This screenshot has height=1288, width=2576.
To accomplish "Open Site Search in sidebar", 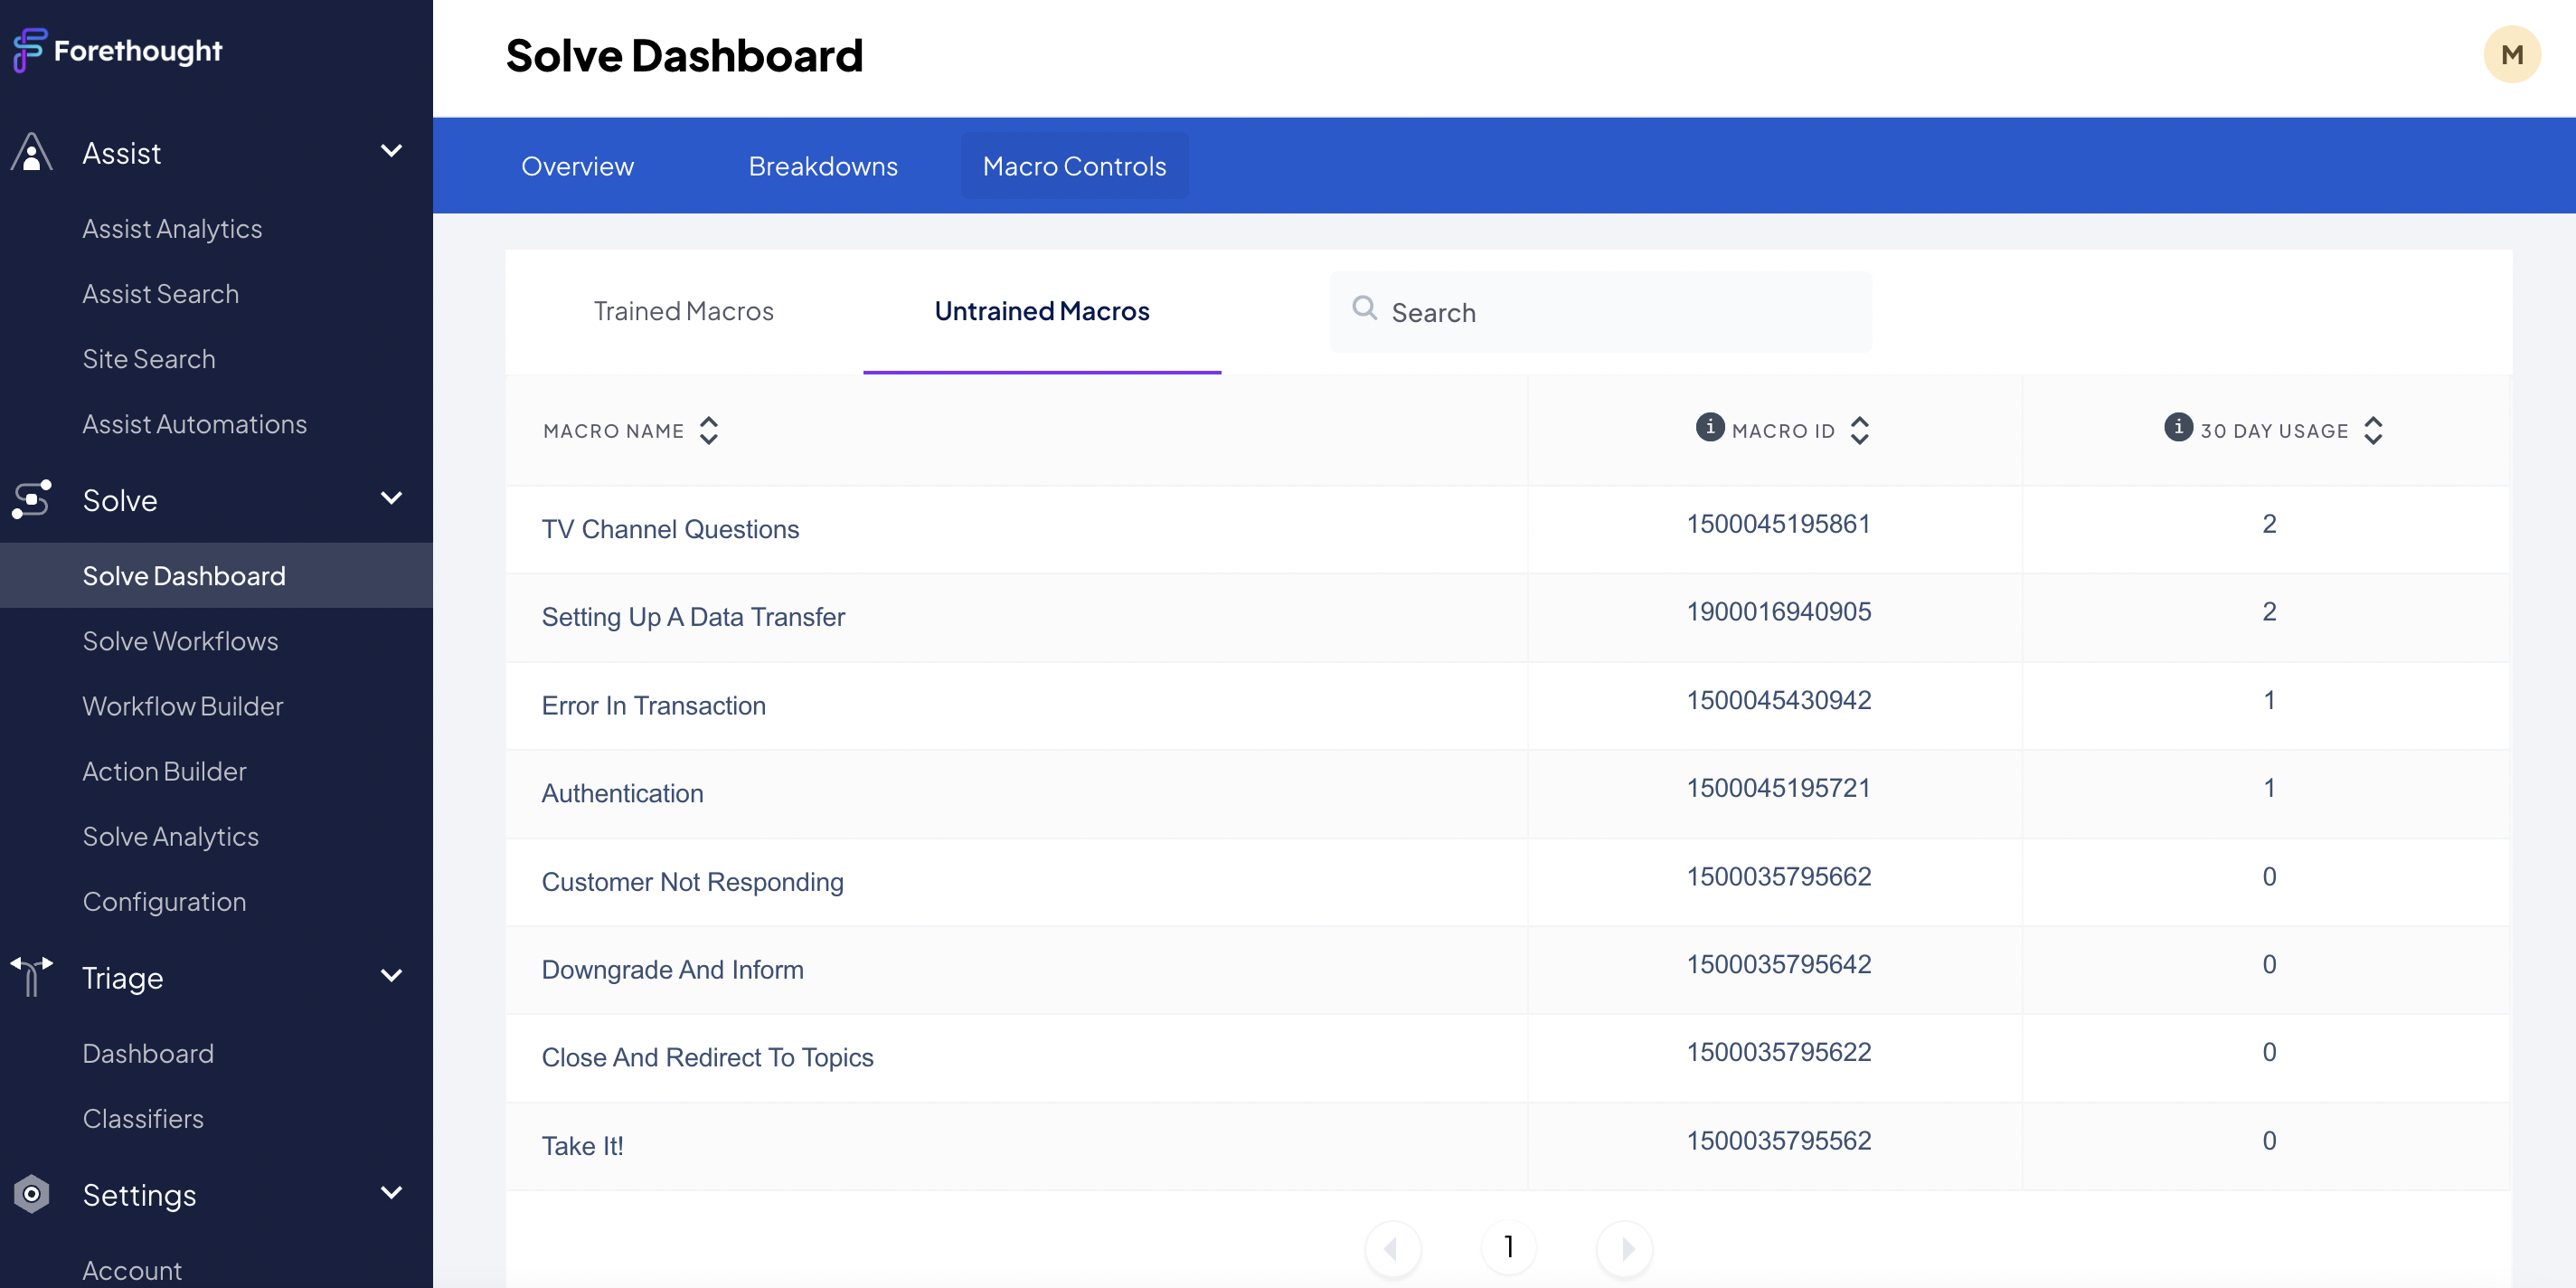I will [x=149, y=359].
